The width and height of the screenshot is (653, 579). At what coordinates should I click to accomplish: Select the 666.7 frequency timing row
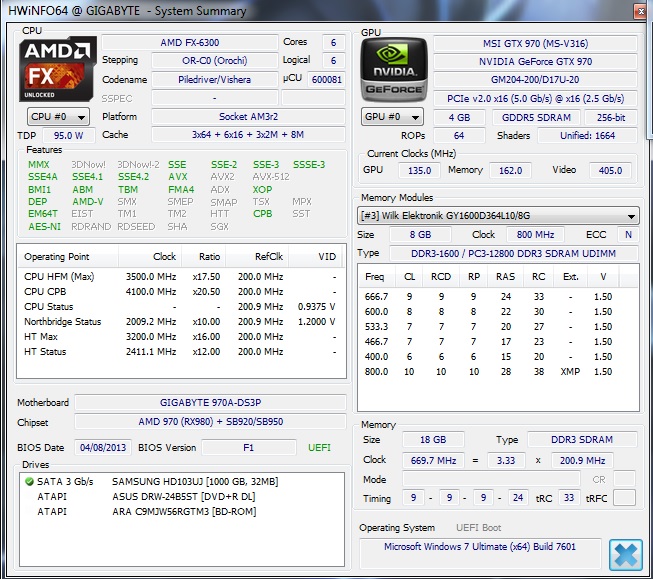click(x=498, y=297)
